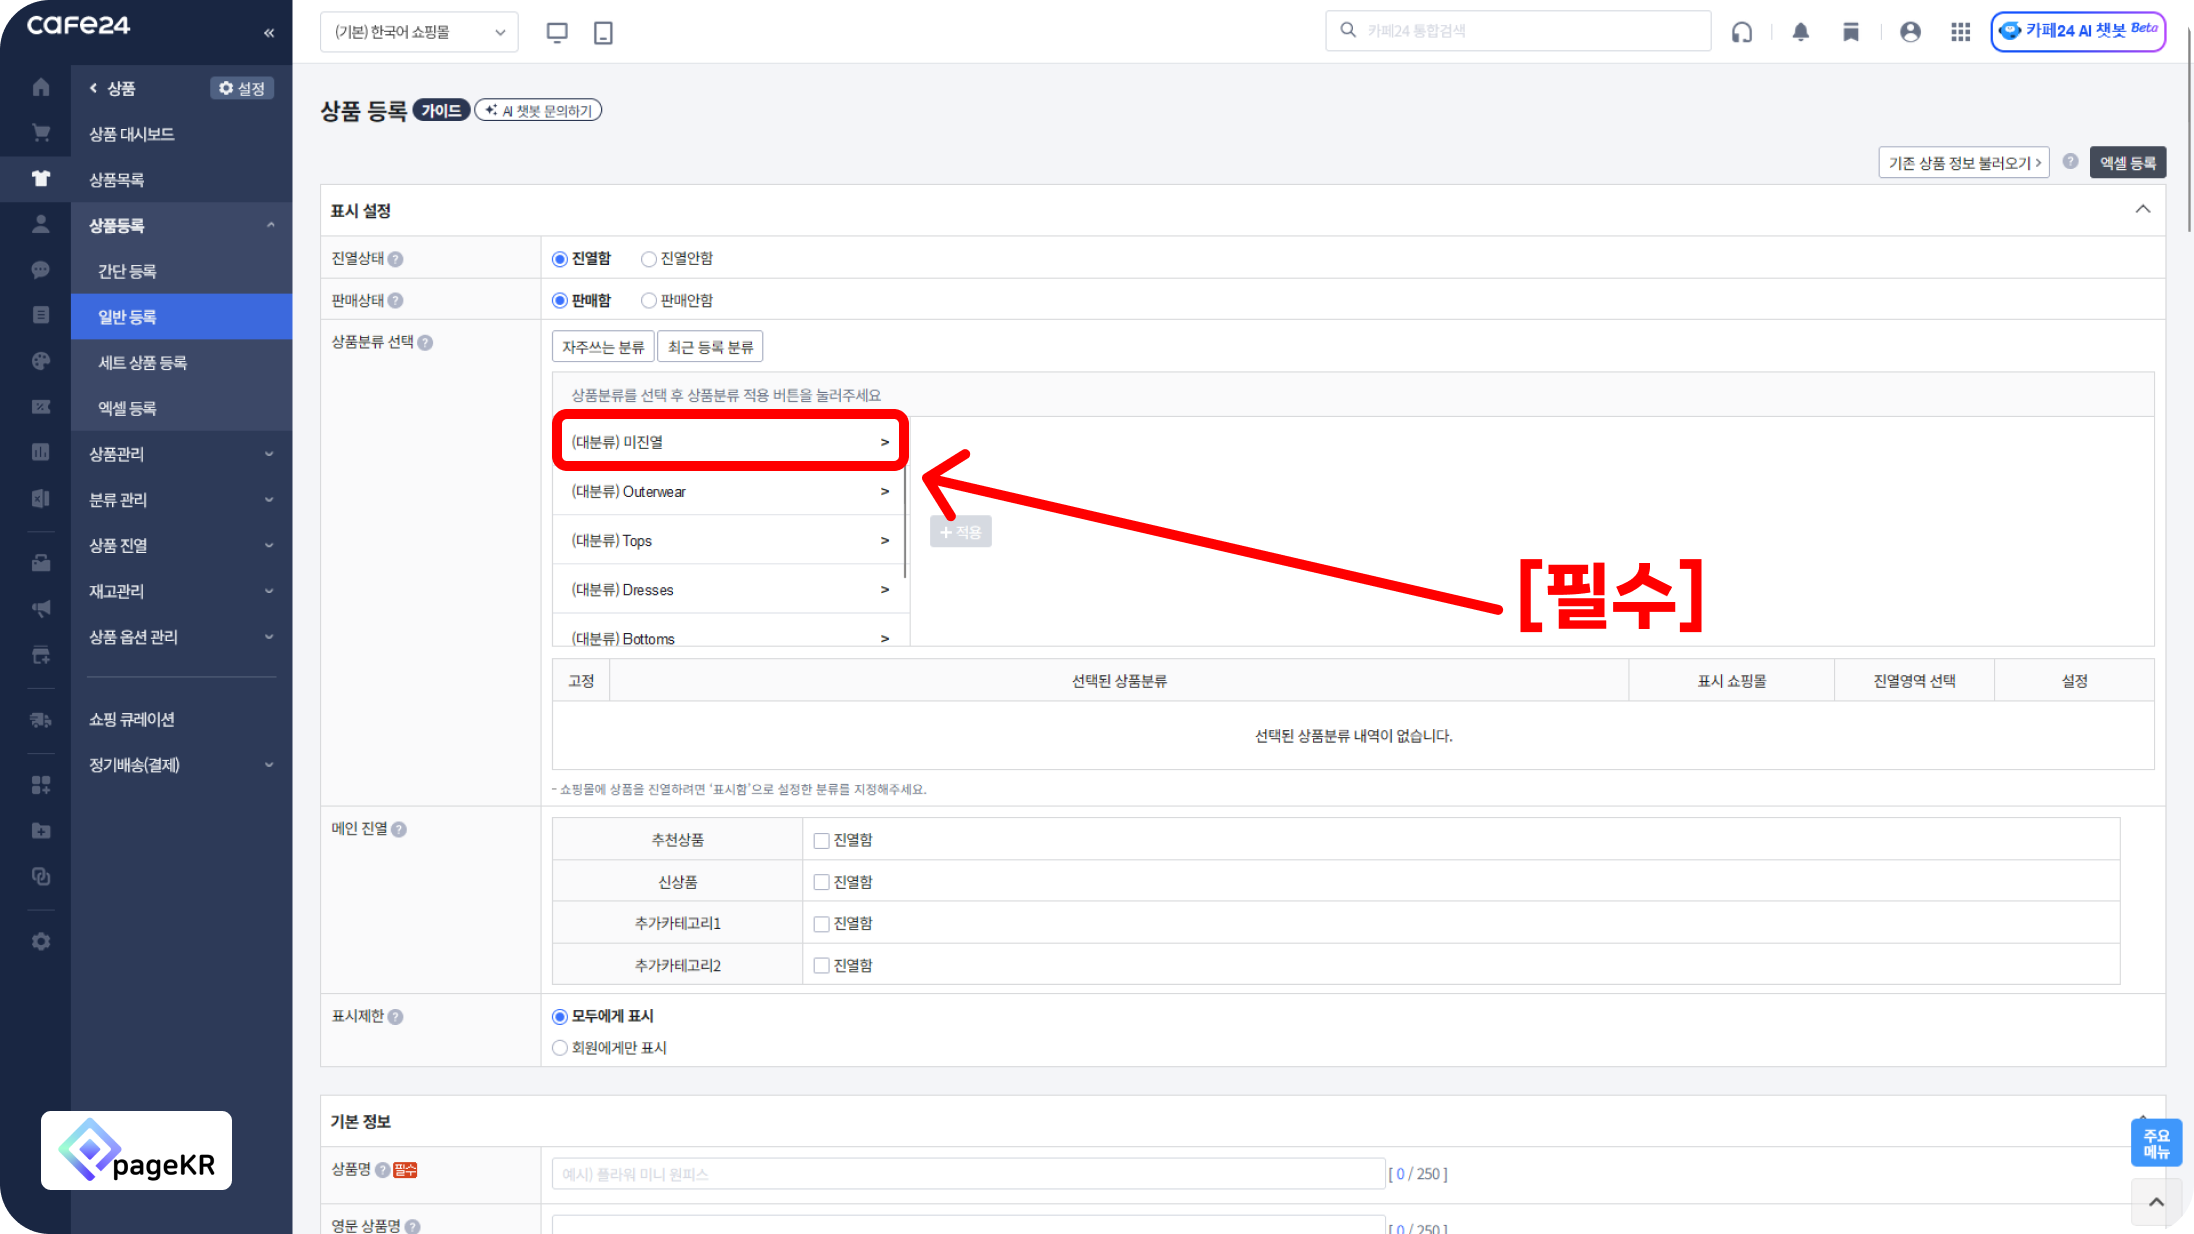Switch to mobile preview tablet icon
2194x1234 pixels.
click(x=603, y=32)
